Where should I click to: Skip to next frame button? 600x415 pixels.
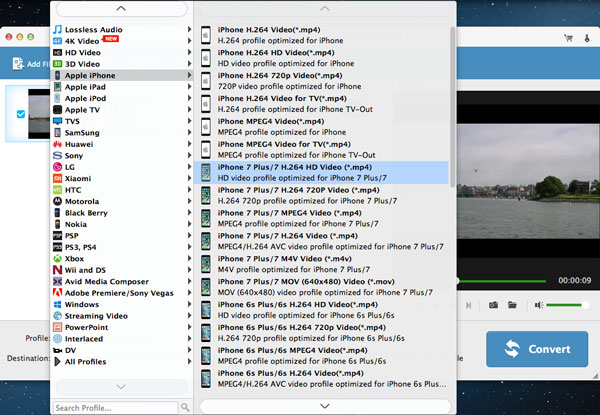point(468,305)
